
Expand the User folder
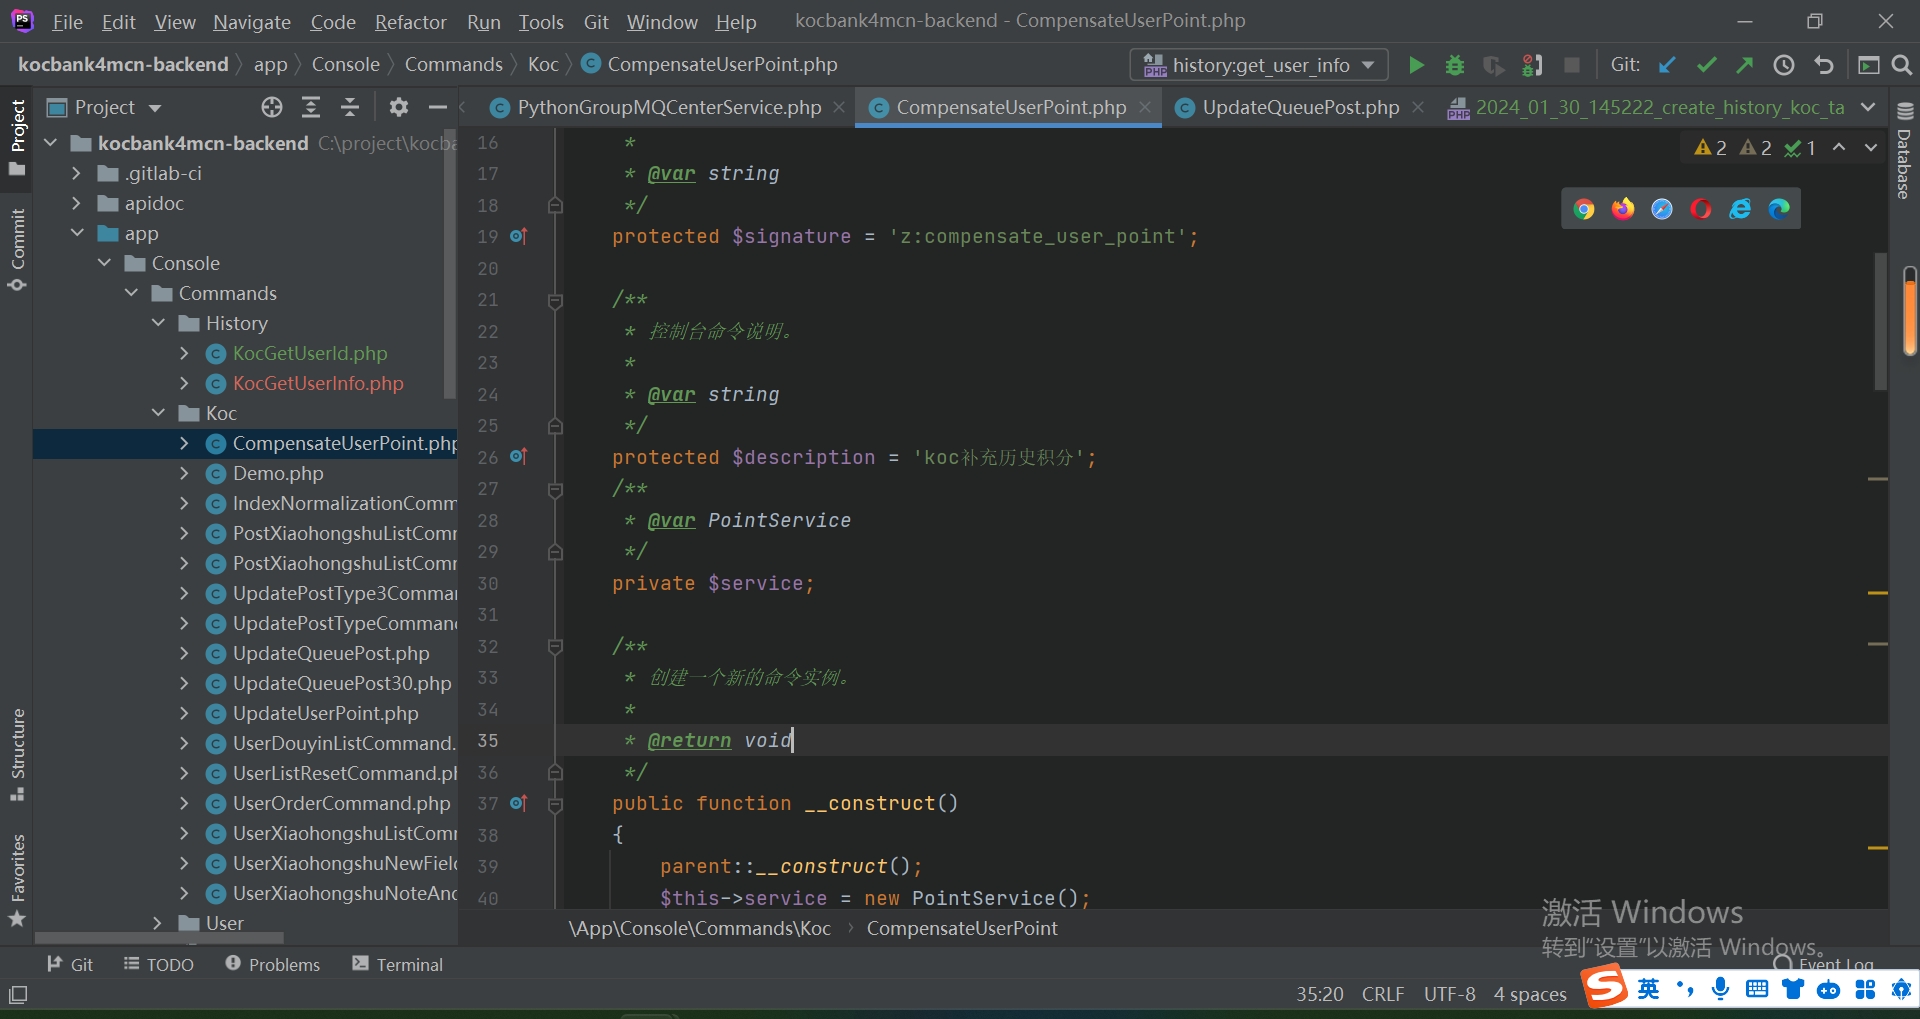coord(158,923)
